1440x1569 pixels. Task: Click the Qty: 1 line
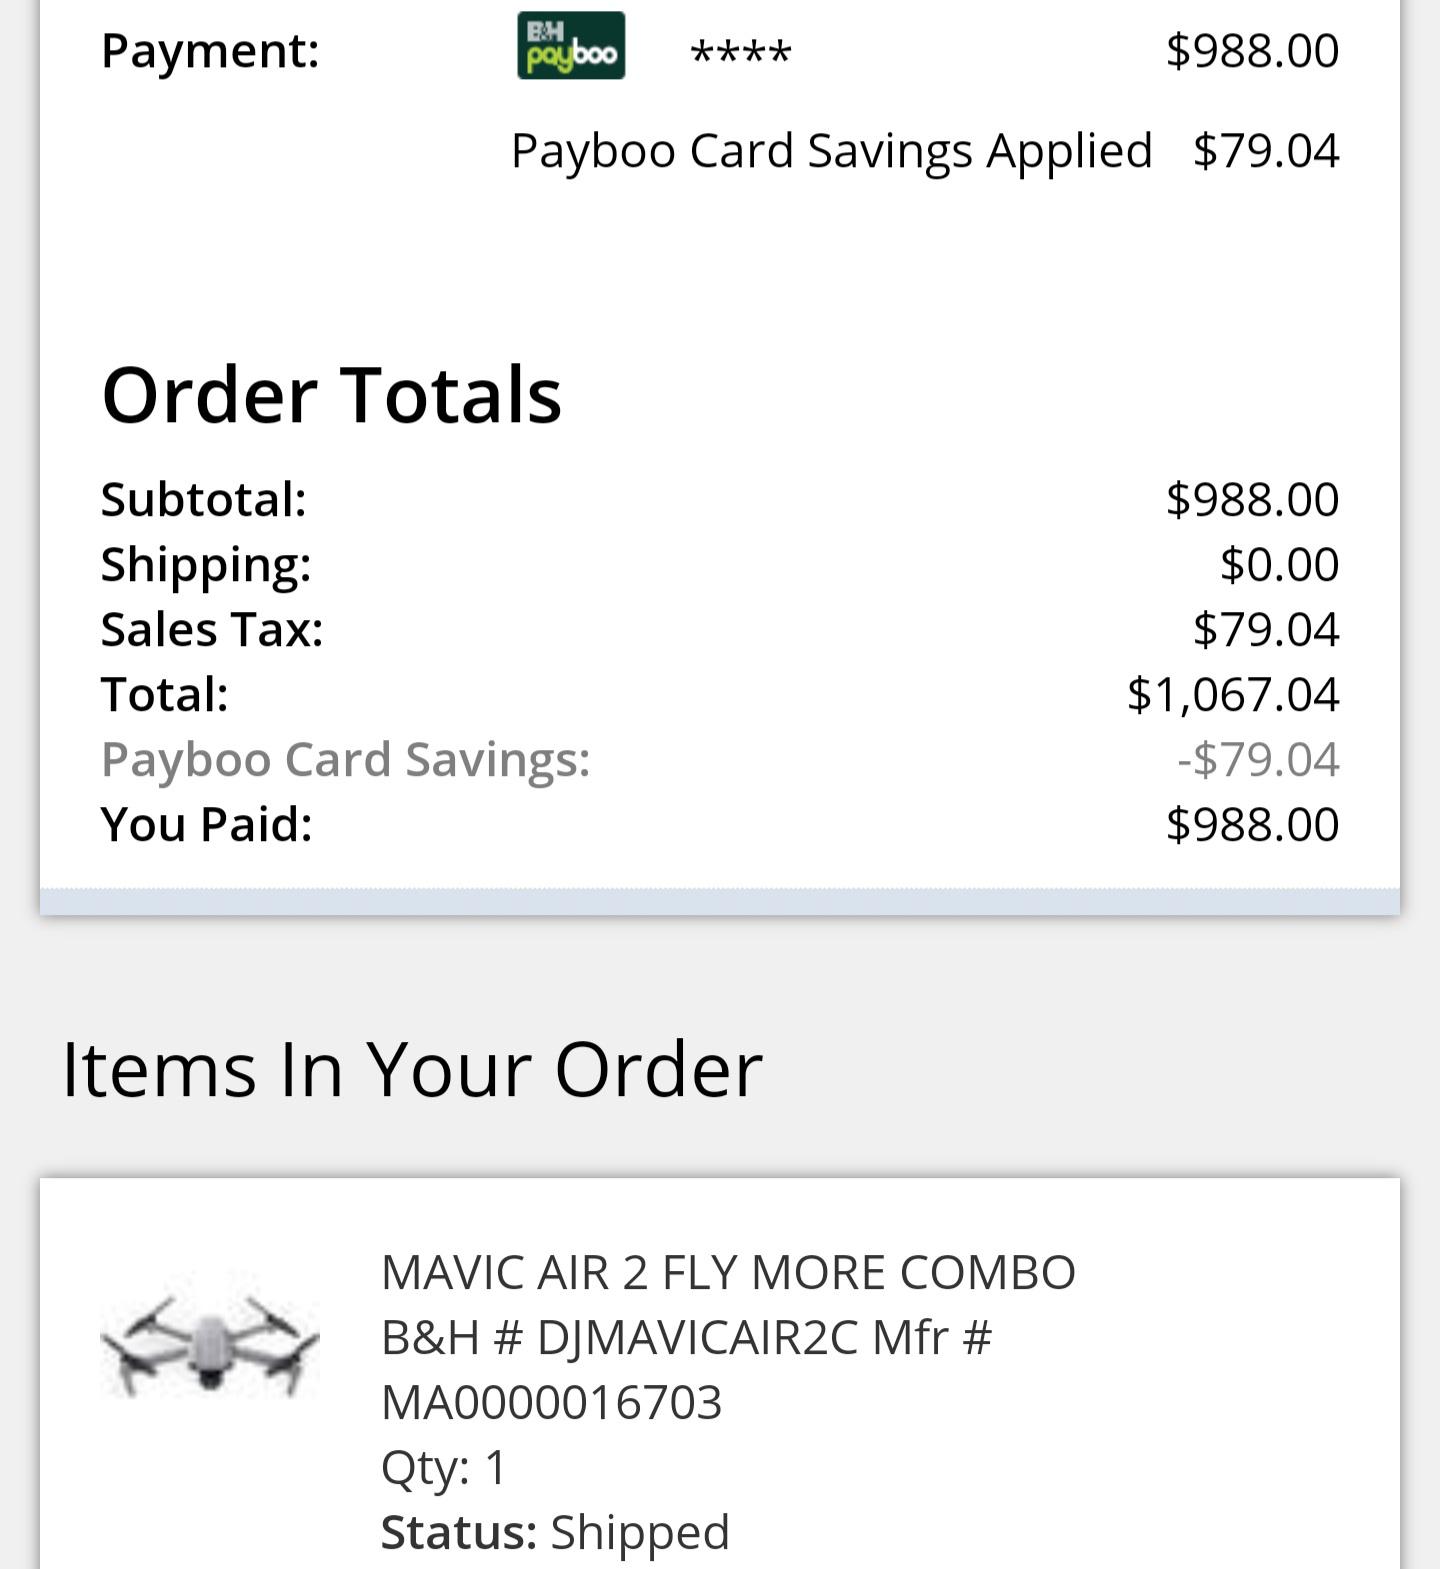click(444, 1468)
